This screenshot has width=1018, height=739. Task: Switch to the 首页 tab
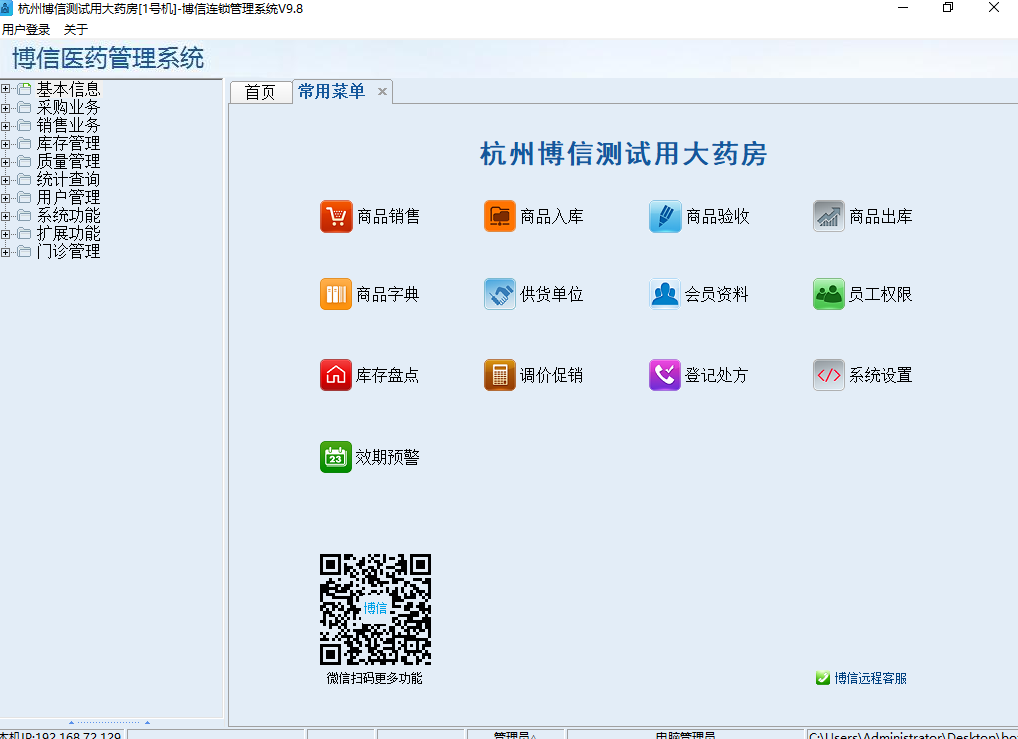260,92
